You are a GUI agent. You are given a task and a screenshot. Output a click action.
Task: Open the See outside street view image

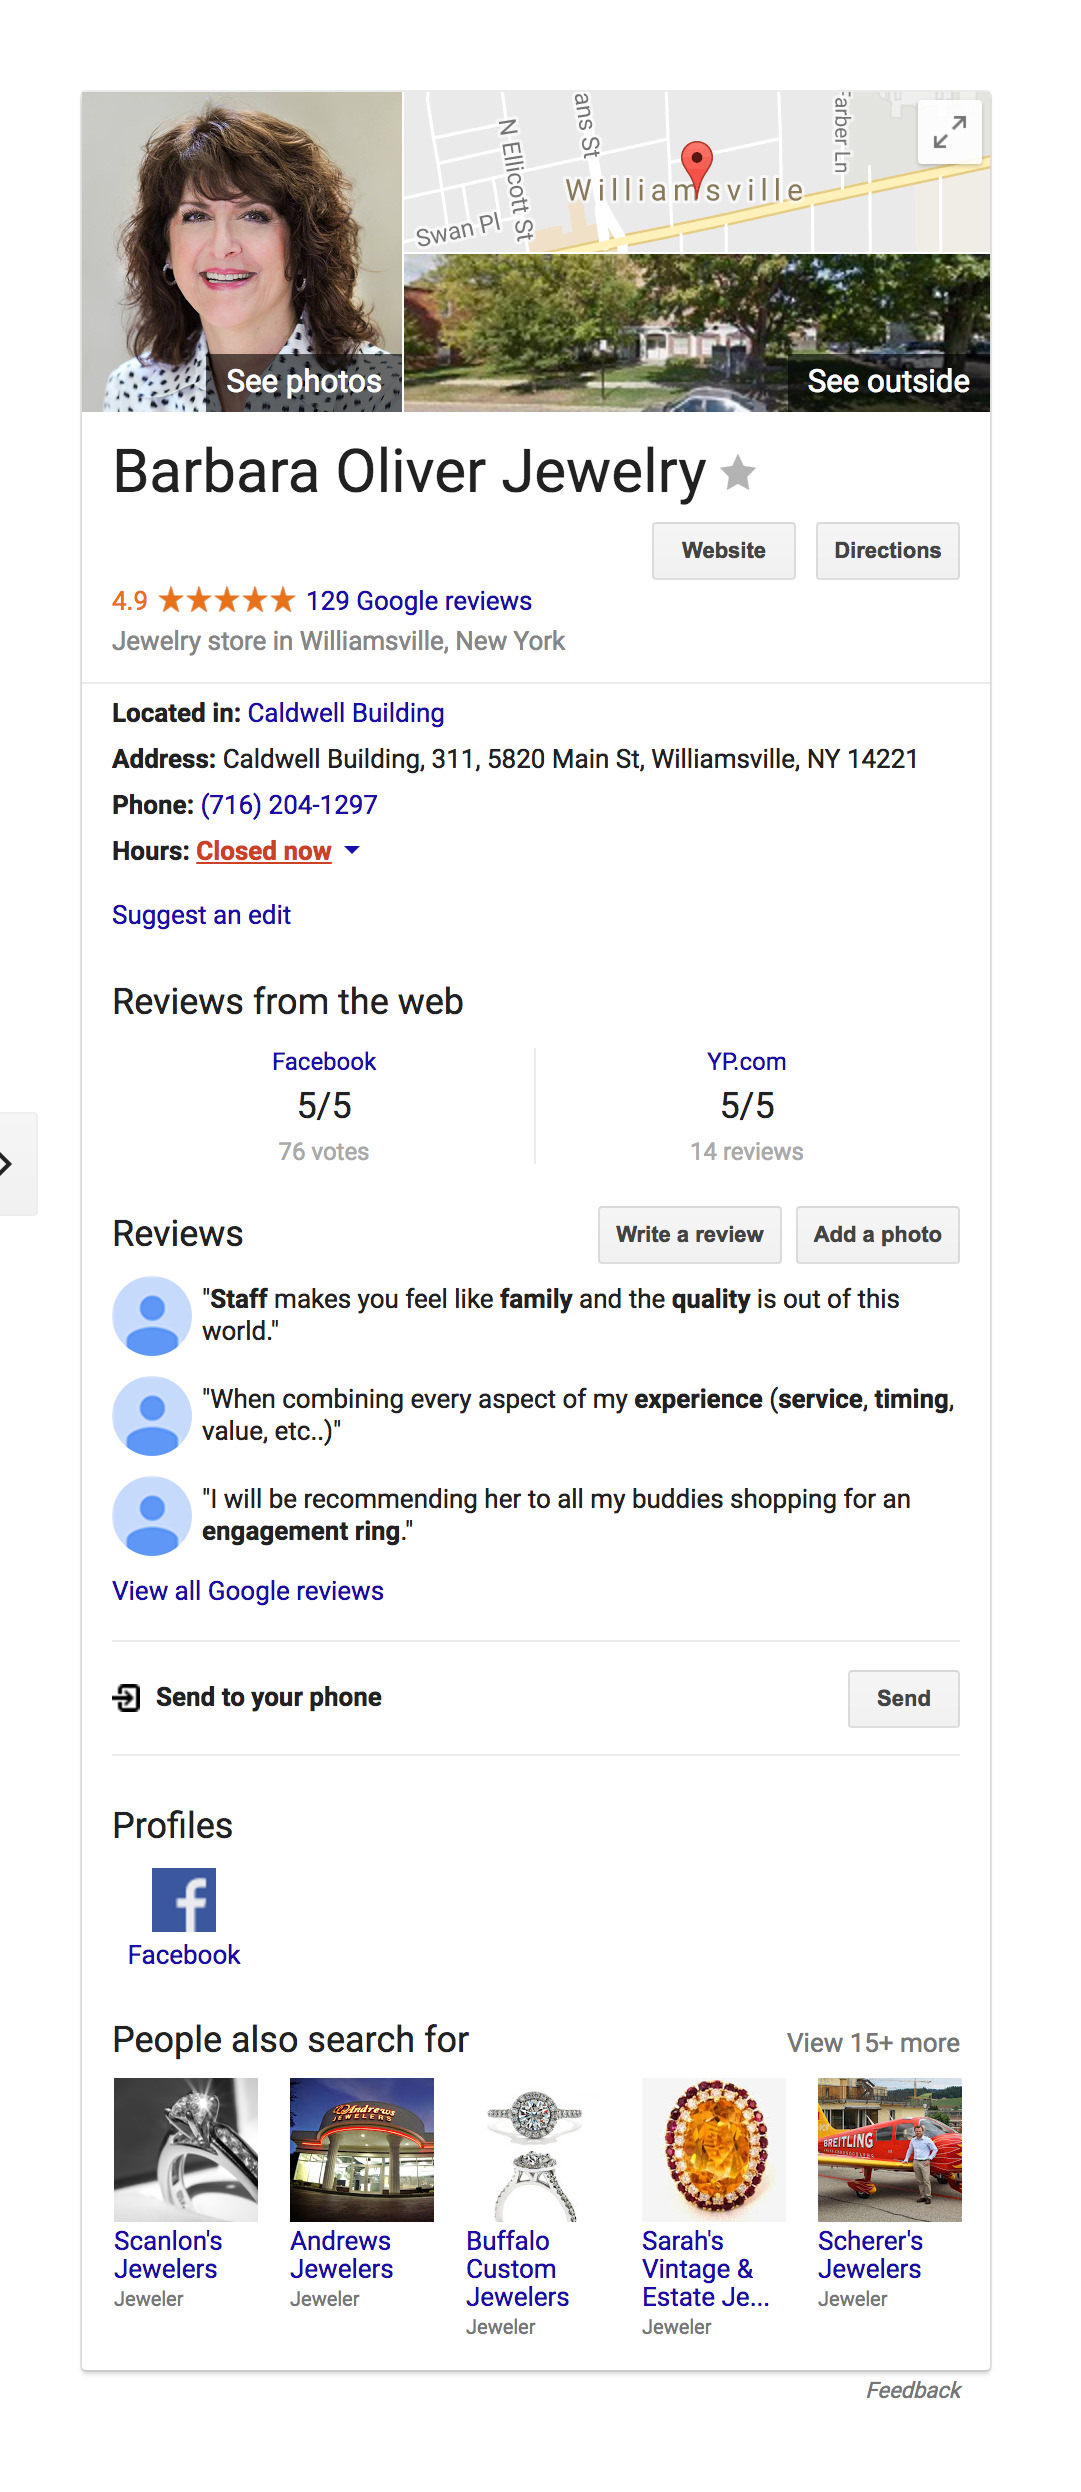click(697, 333)
